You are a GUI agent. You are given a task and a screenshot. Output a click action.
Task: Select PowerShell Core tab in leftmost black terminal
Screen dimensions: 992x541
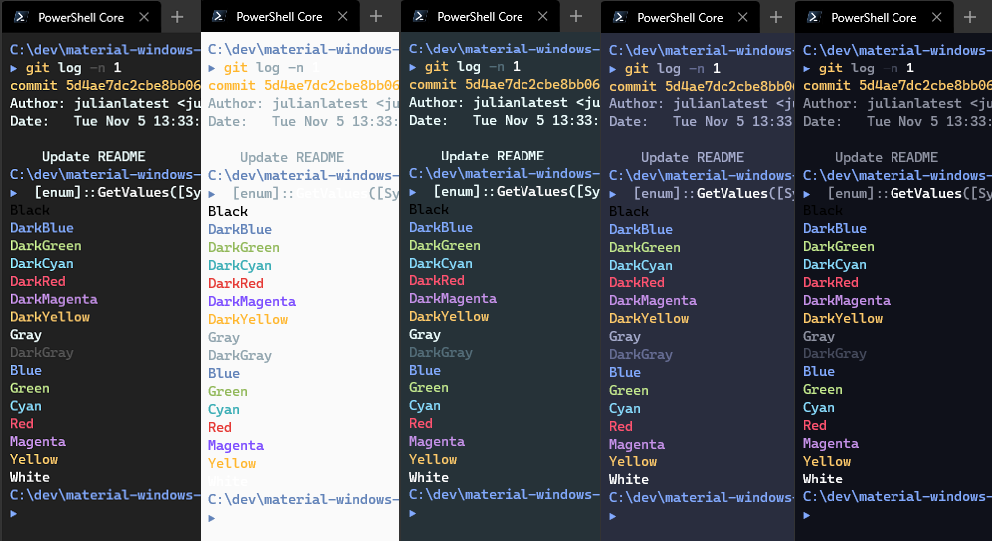click(82, 17)
